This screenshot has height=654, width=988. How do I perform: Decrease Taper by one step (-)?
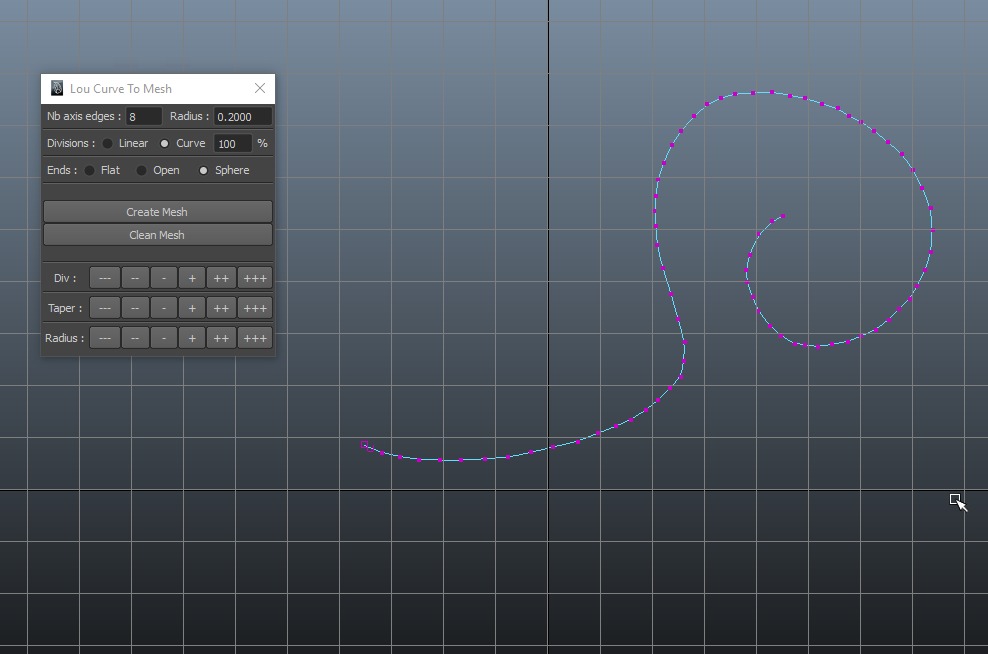(x=164, y=308)
